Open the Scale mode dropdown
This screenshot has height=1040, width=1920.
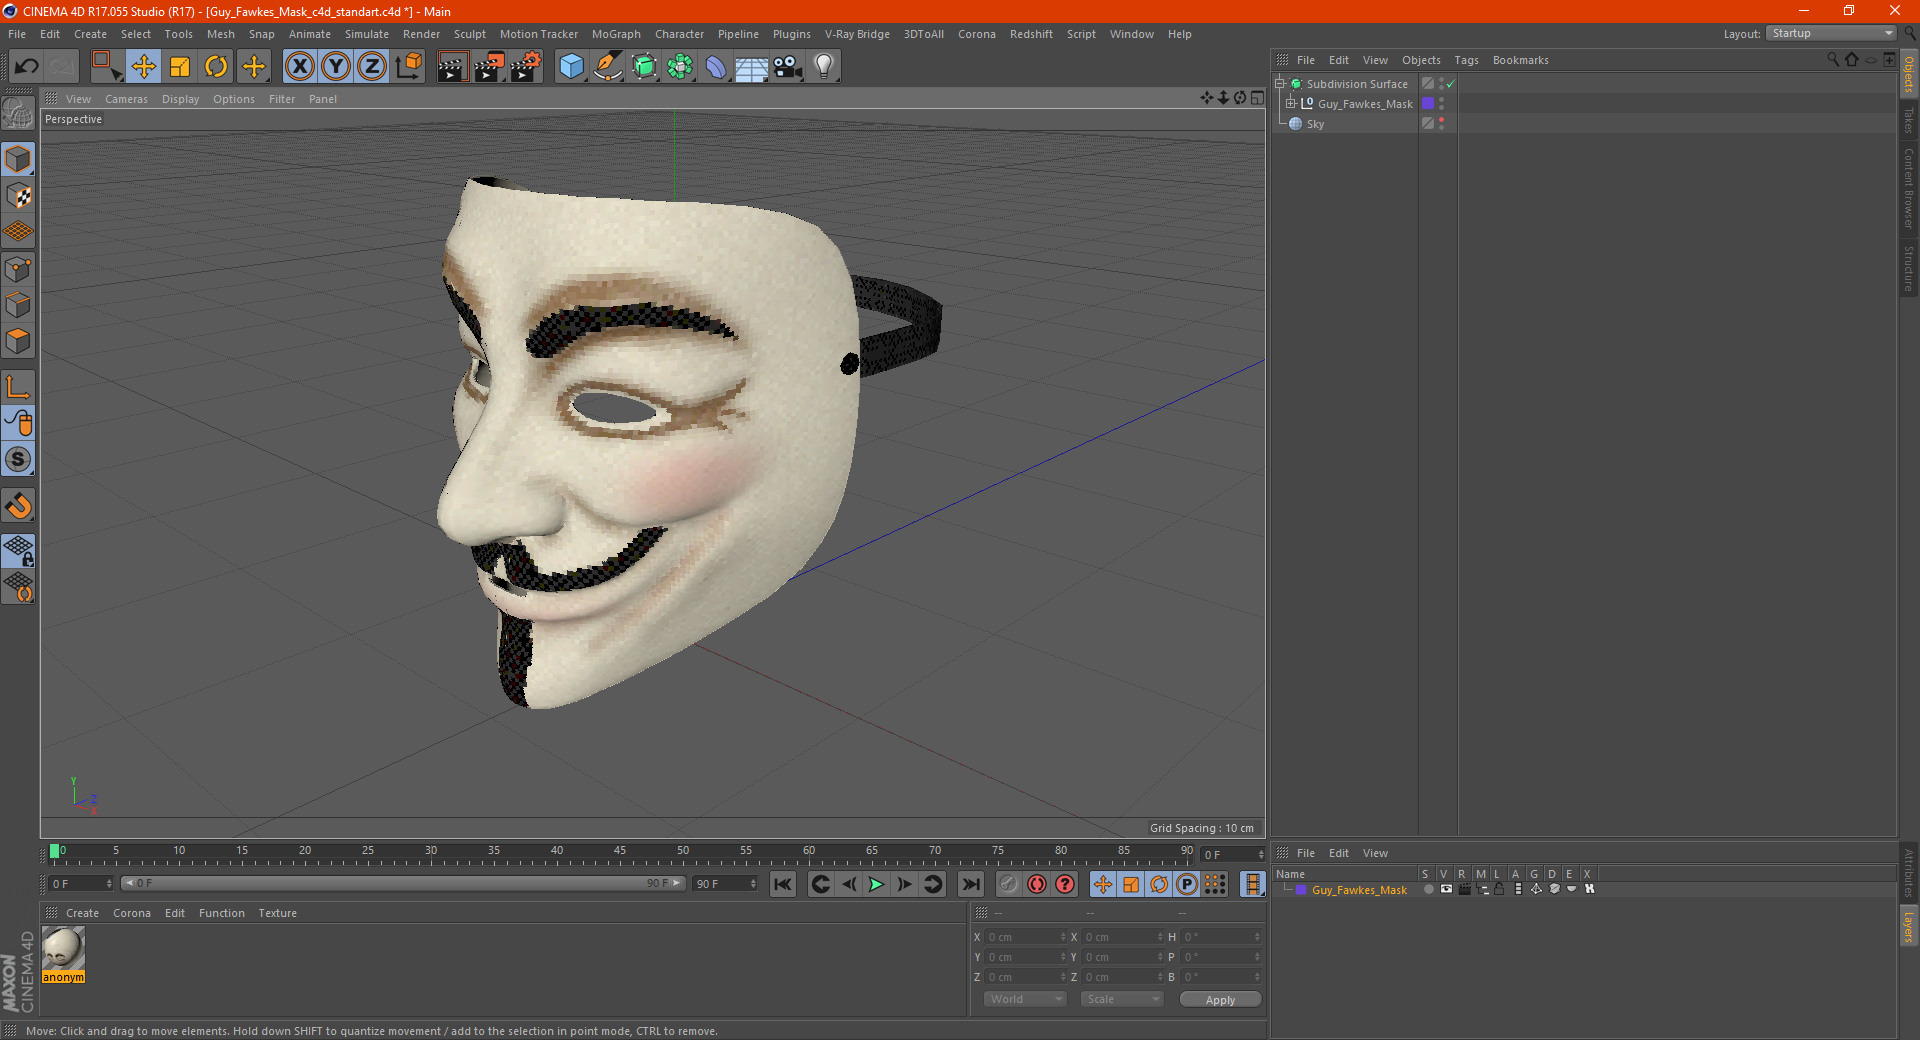1121,999
